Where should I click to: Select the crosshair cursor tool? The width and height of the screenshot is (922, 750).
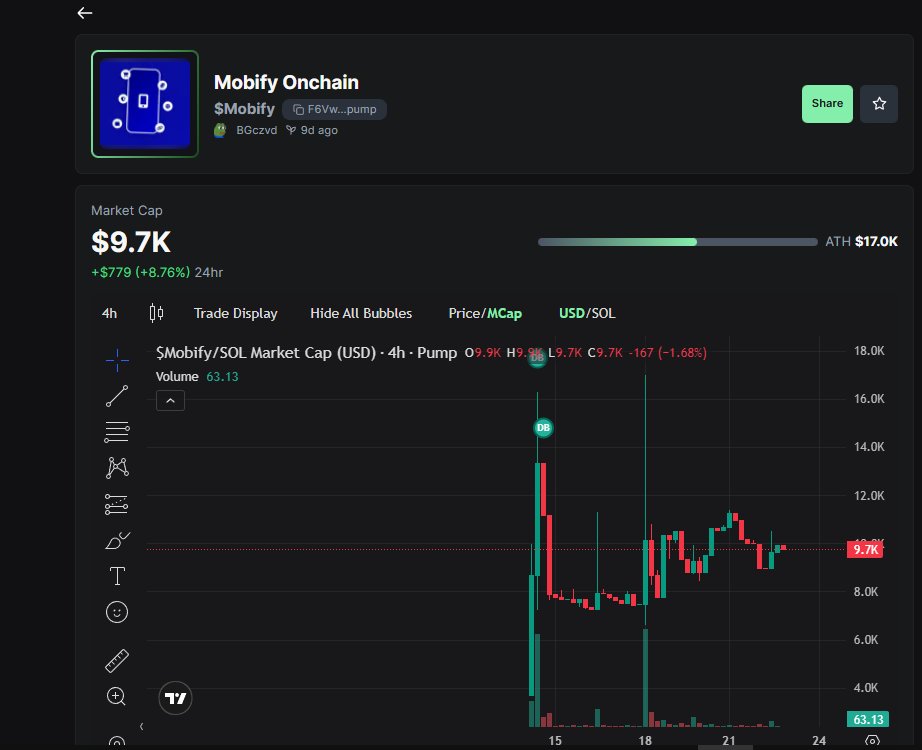coord(117,360)
